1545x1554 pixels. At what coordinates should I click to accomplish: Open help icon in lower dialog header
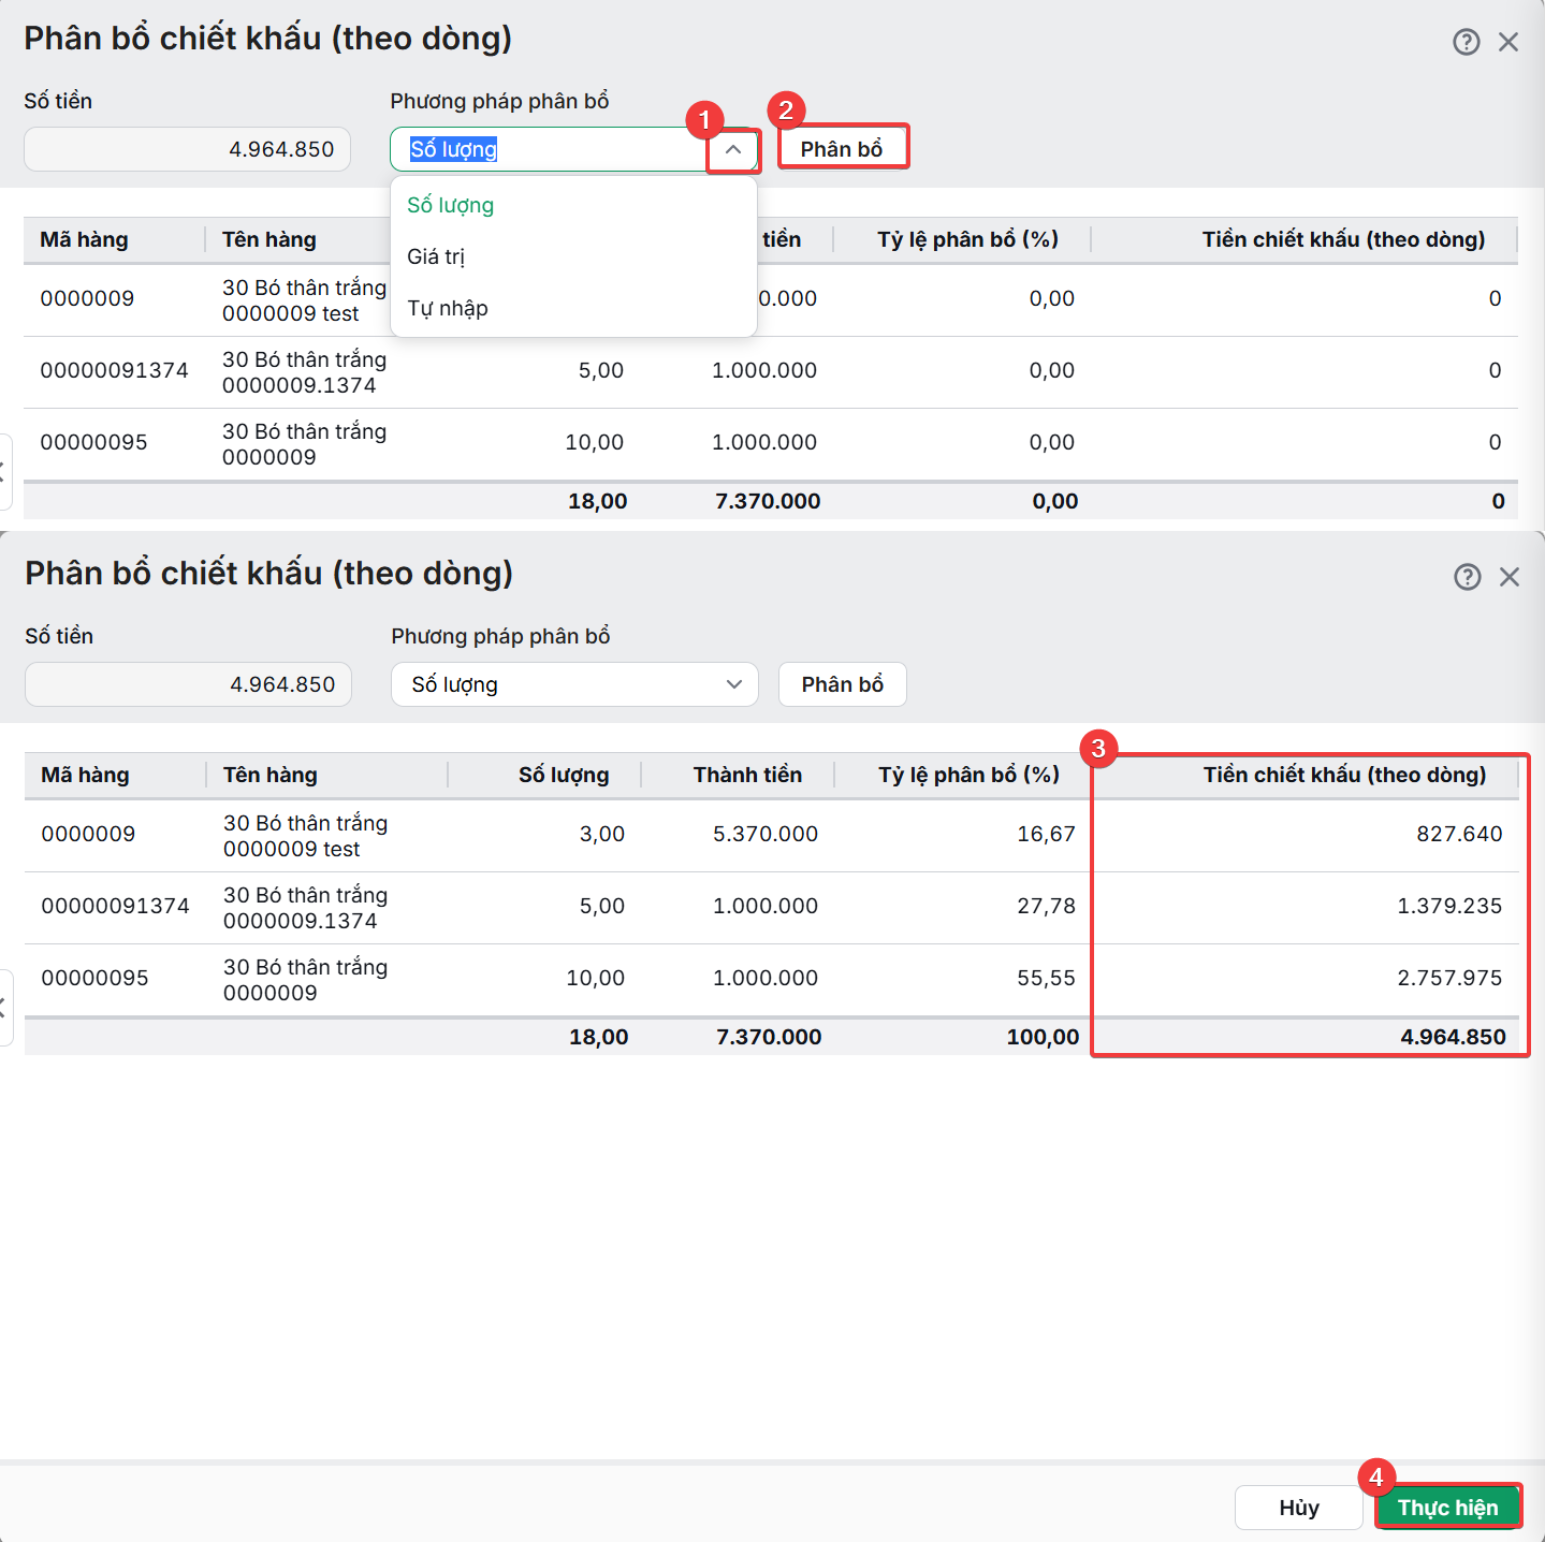pyautogui.click(x=1466, y=577)
